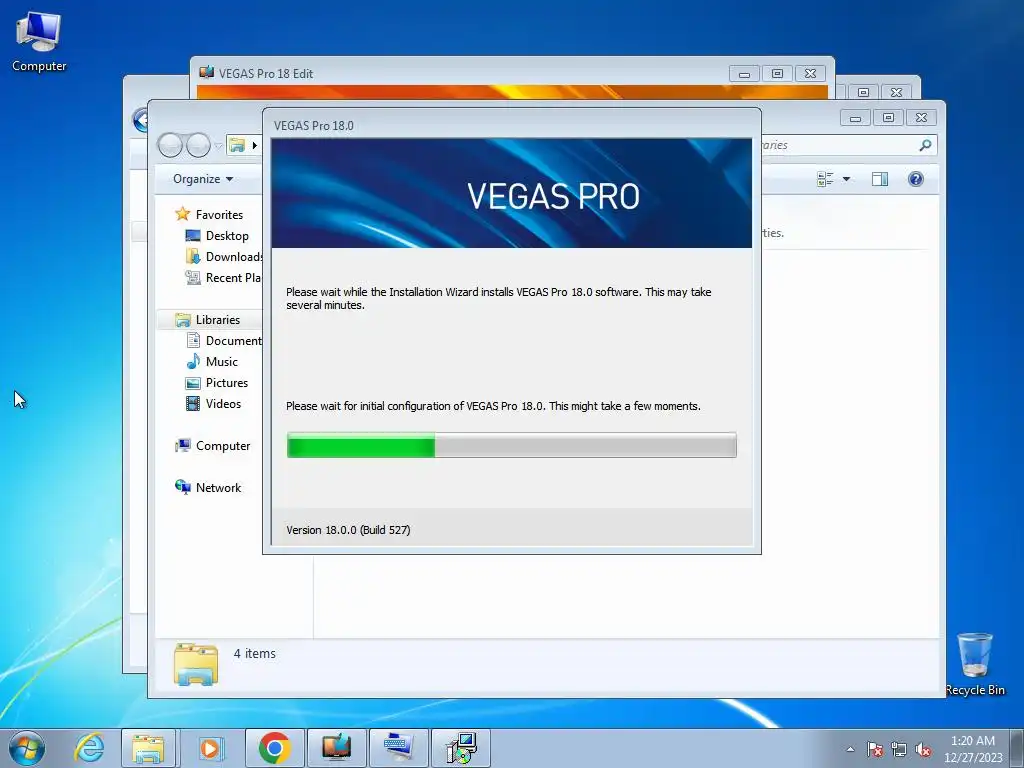Click VEGAS Pro 18 Edit window icon
This screenshot has height=768, width=1024.
[x=206, y=72]
